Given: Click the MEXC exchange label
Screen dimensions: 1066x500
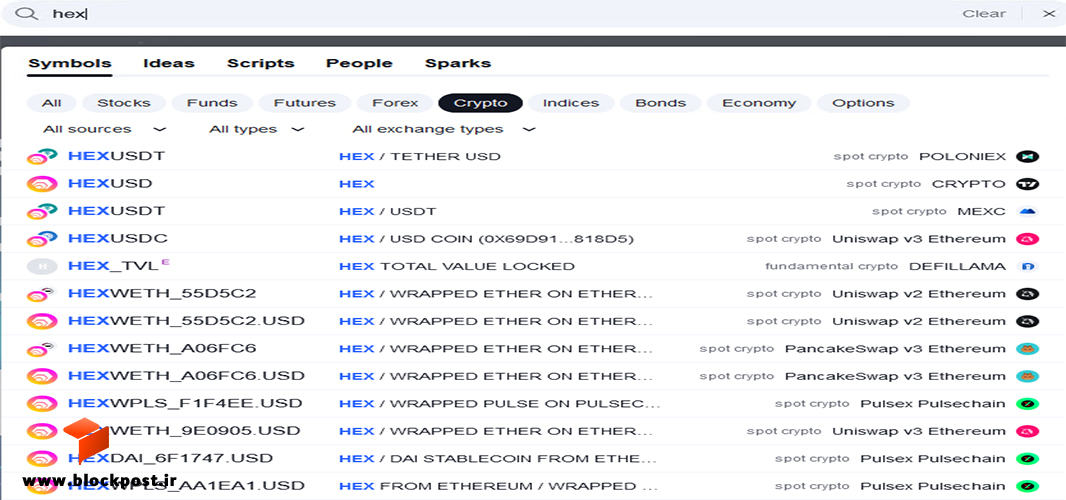Looking at the screenshot, I should 981,212.
